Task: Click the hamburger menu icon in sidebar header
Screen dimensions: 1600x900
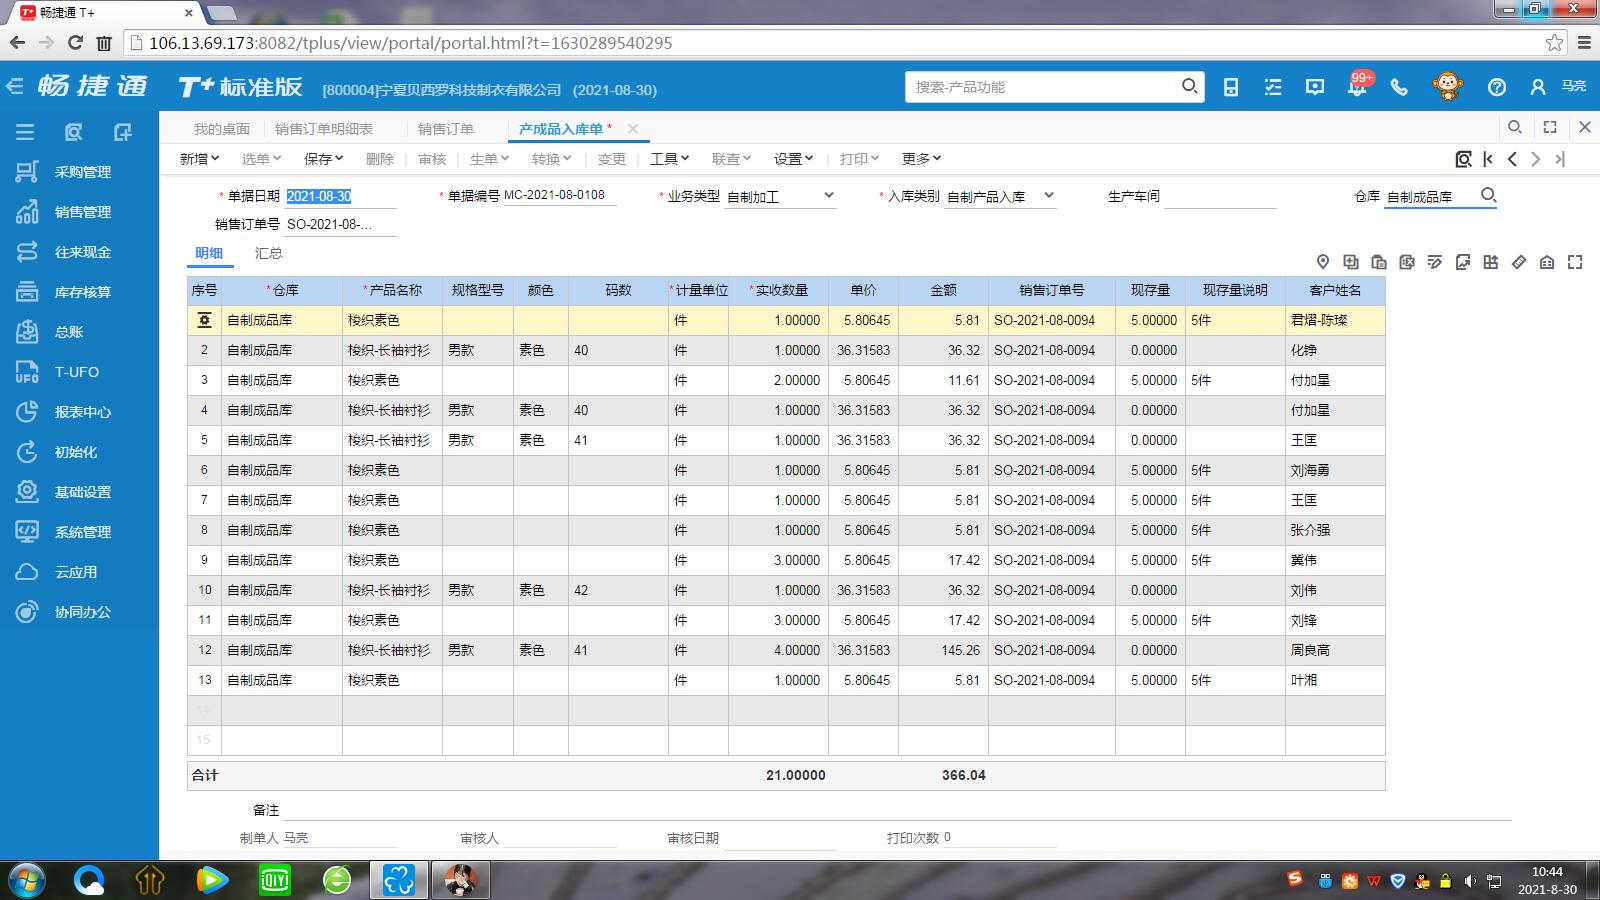Action: click(x=25, y=132)
